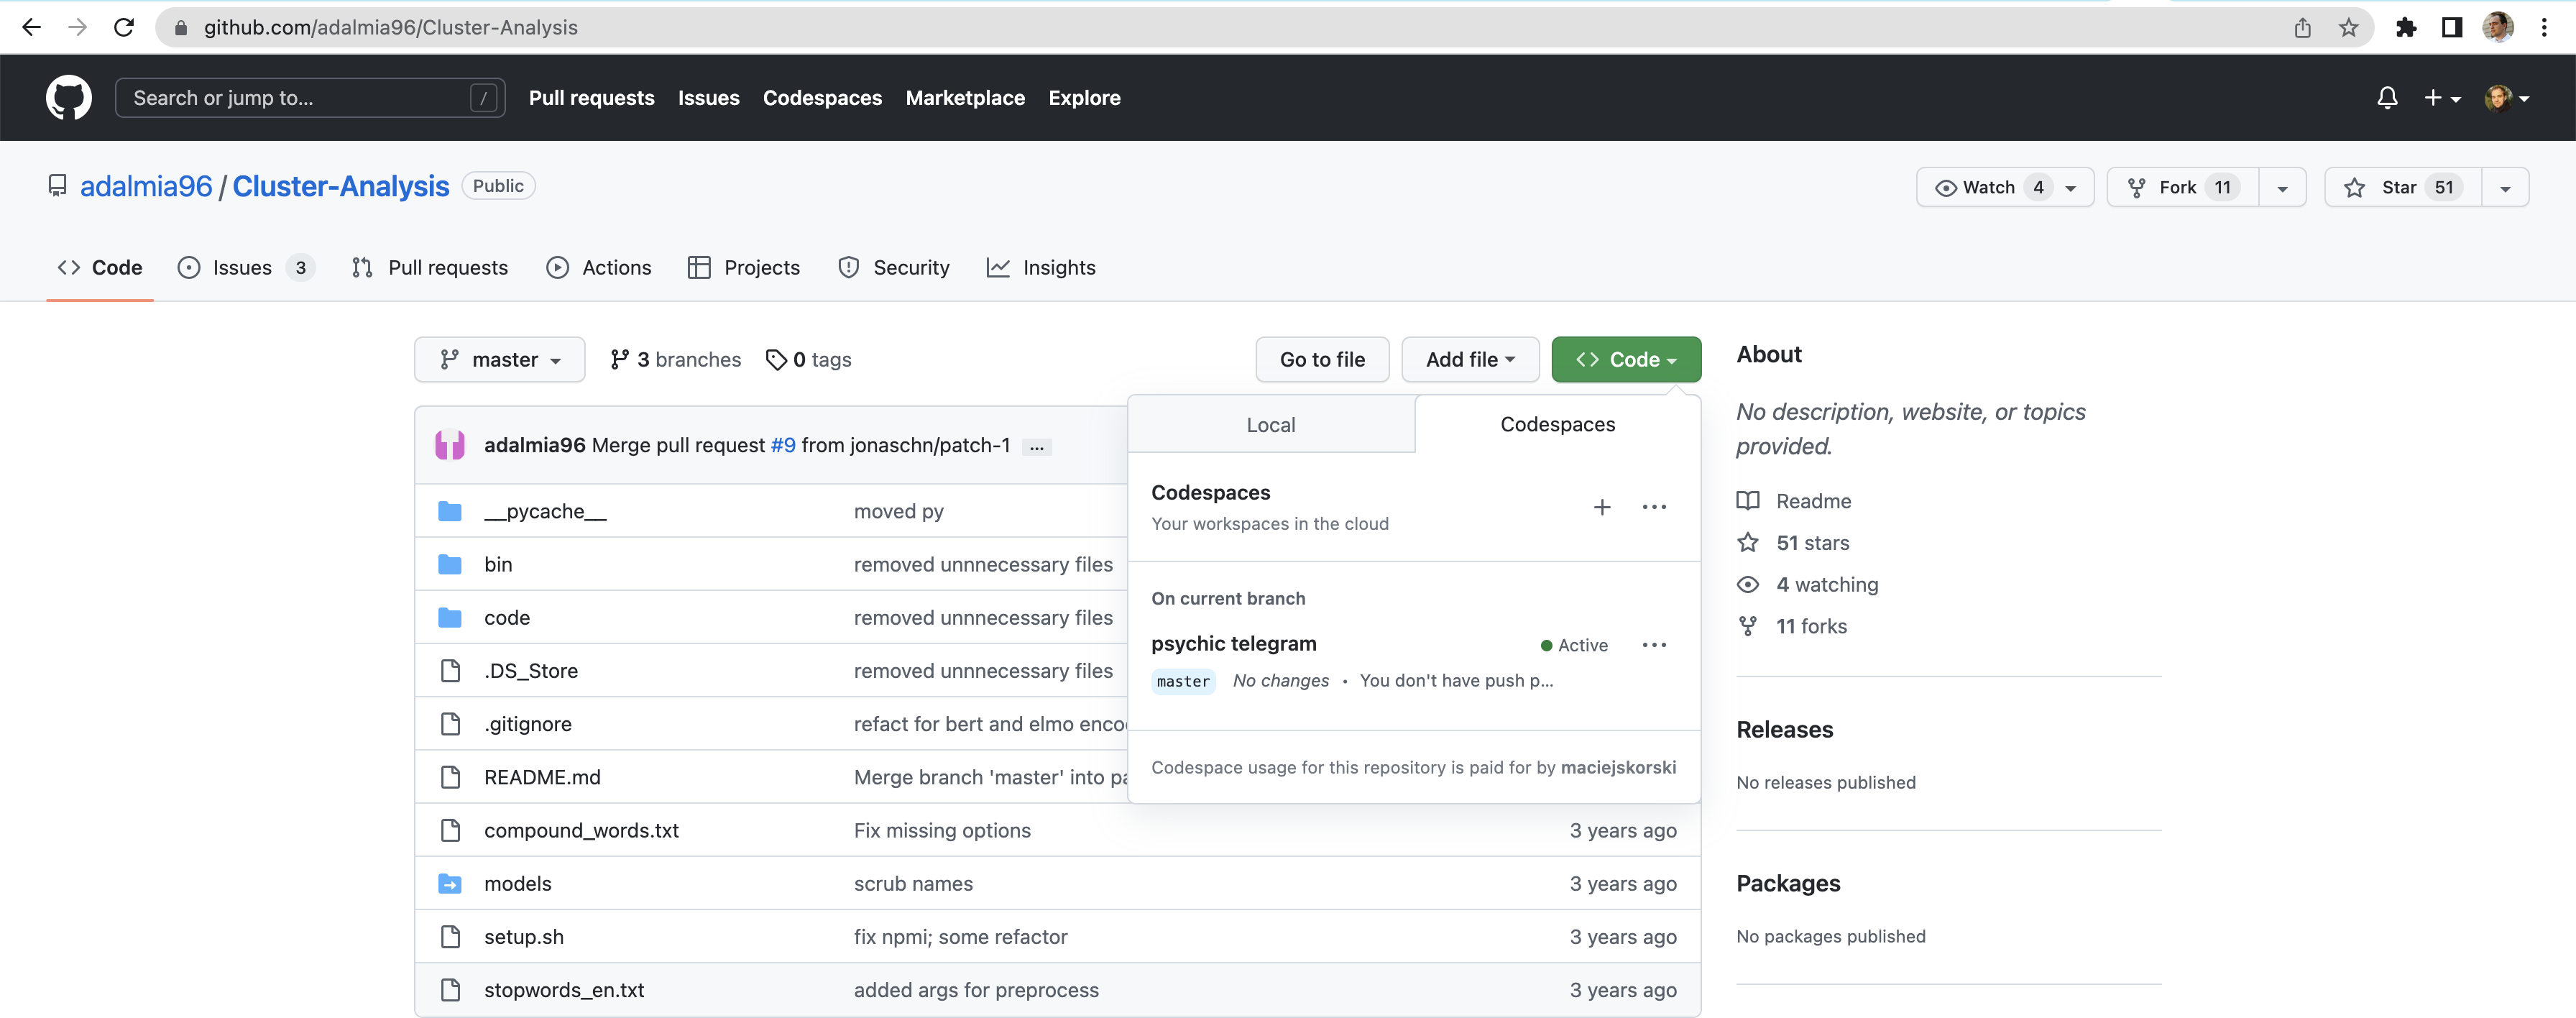The width and height of the screenshot is (2576, 1018).
Task: Open Cluster-Analysis repository title link
Action: [341, 186]
